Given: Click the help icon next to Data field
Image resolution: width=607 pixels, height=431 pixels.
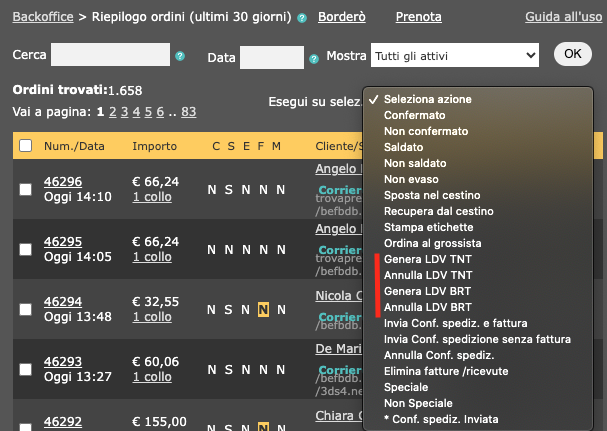Looking at the screenshot, I should (x=314, y=57).
